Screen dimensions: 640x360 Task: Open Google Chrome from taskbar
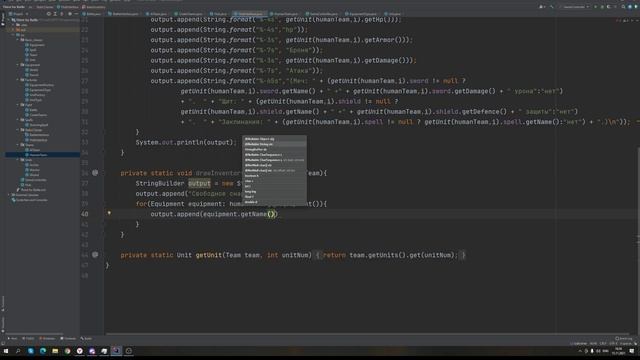(x=67, y=351)
